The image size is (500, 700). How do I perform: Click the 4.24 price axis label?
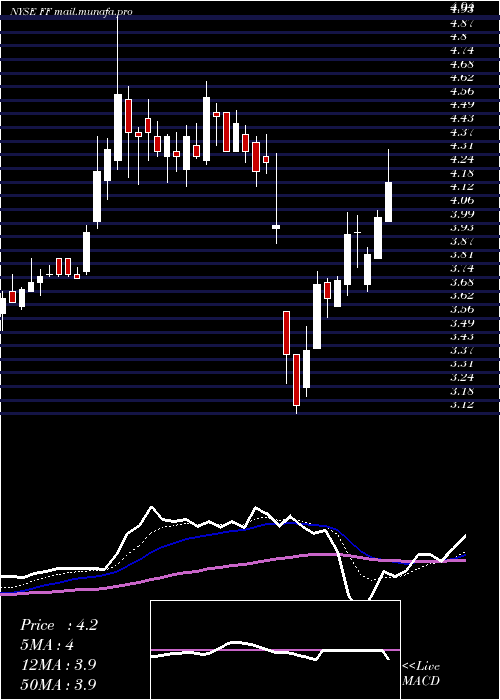click(461, 159)
